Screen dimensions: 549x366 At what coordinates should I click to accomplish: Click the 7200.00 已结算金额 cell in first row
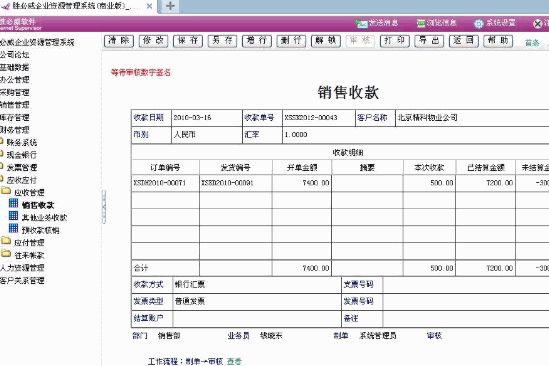pyautogui.click(x=486, y=183)
